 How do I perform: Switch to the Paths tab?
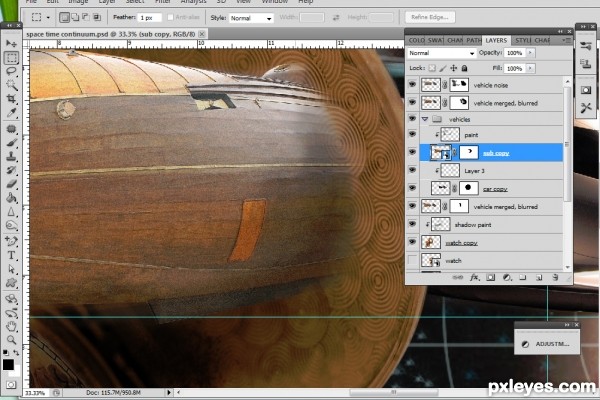tap(474, 40)
